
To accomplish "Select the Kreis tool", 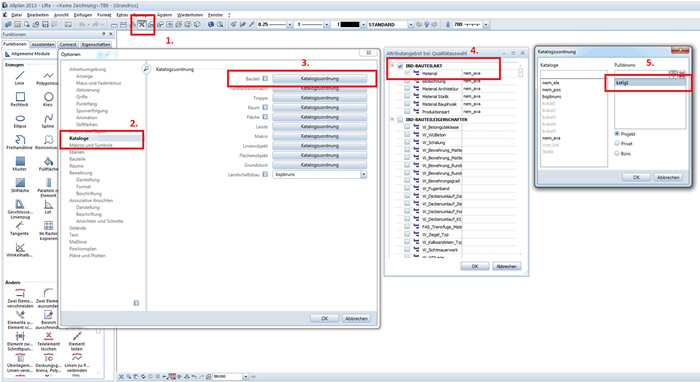I will click(x=48, y=99).
